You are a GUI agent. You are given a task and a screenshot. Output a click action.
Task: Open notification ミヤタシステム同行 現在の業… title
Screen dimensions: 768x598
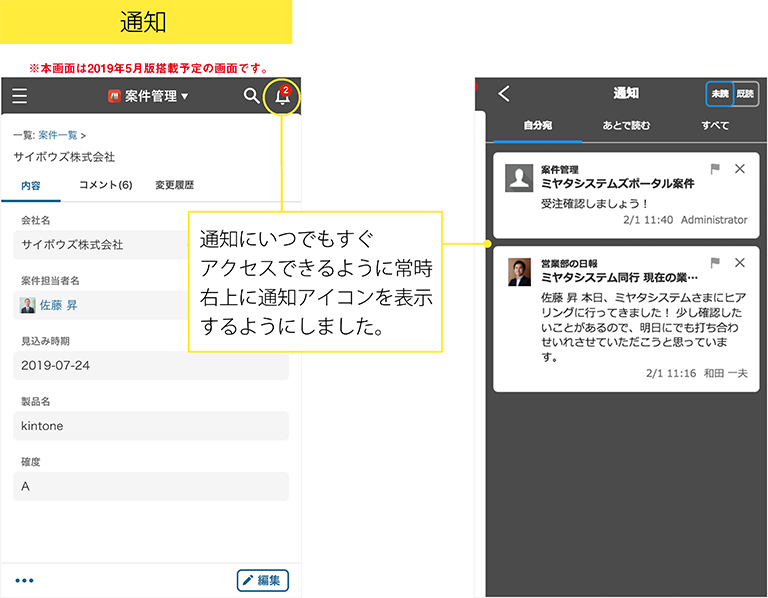pos(620,278)
